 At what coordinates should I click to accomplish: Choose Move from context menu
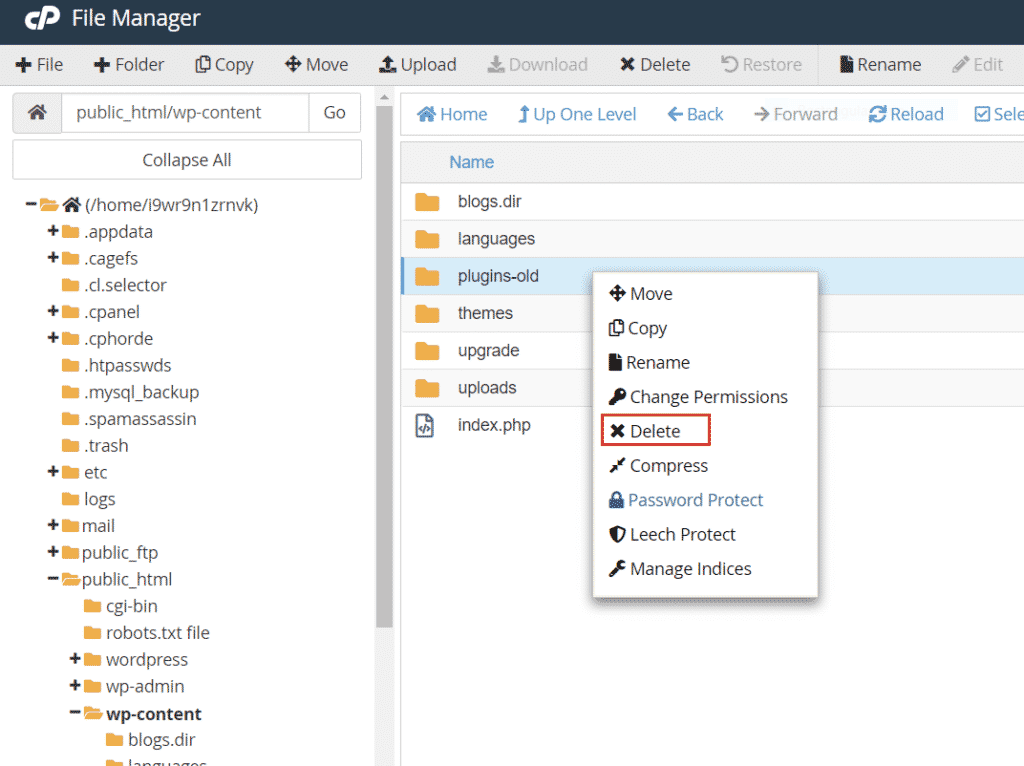tap(641, 294)
